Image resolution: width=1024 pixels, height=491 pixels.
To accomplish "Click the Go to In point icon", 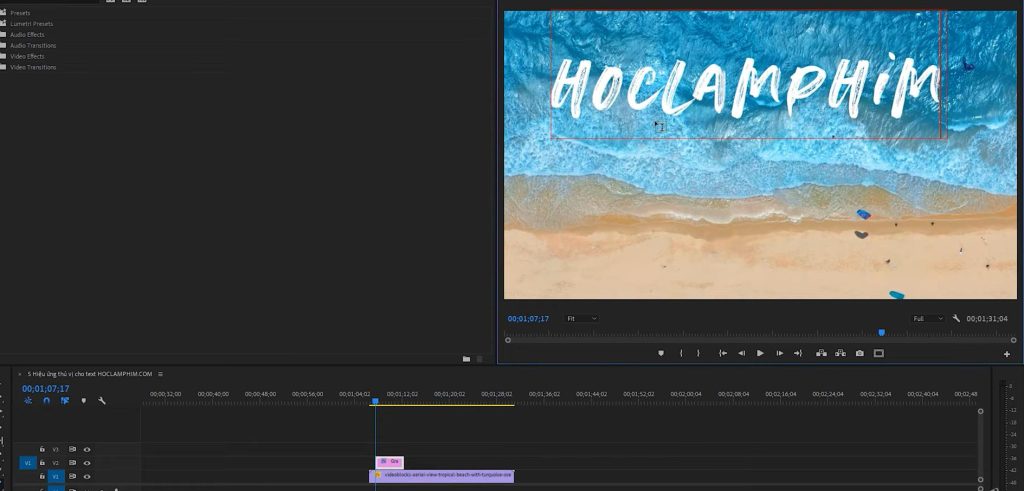I will coord(722,353).
